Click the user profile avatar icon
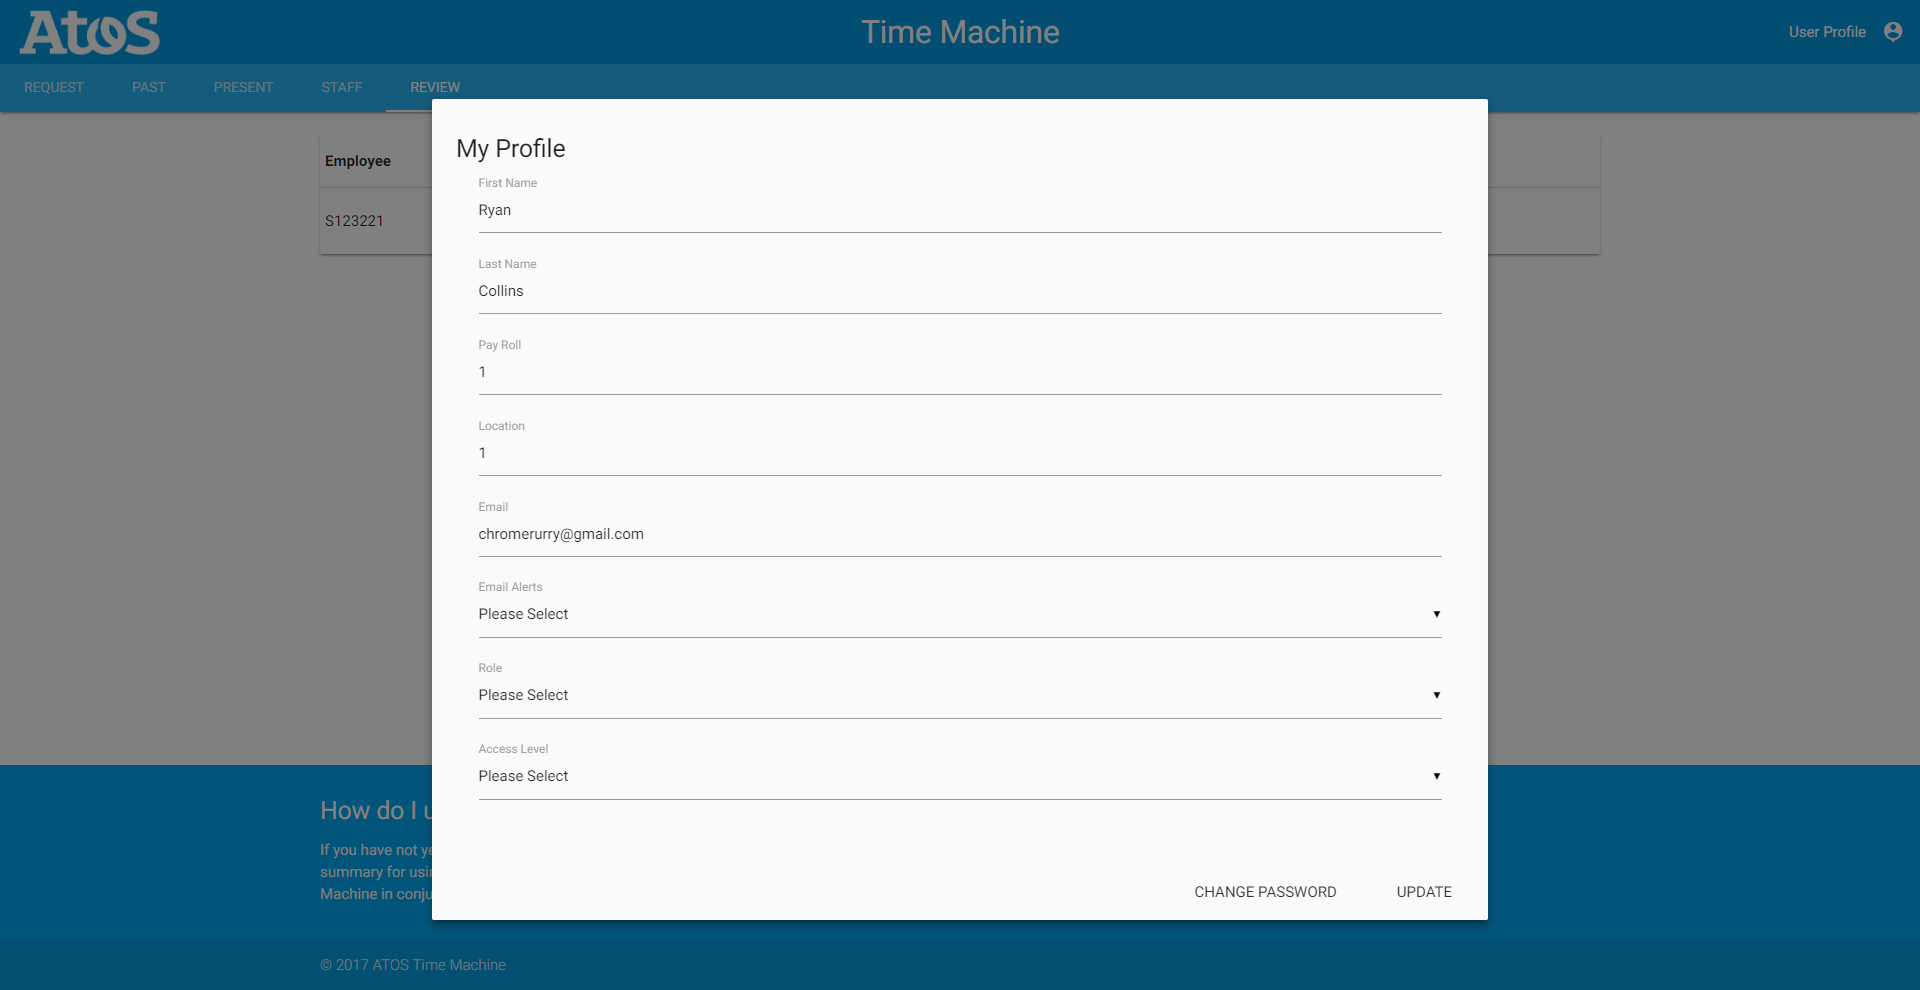 tap(1892, 32)
